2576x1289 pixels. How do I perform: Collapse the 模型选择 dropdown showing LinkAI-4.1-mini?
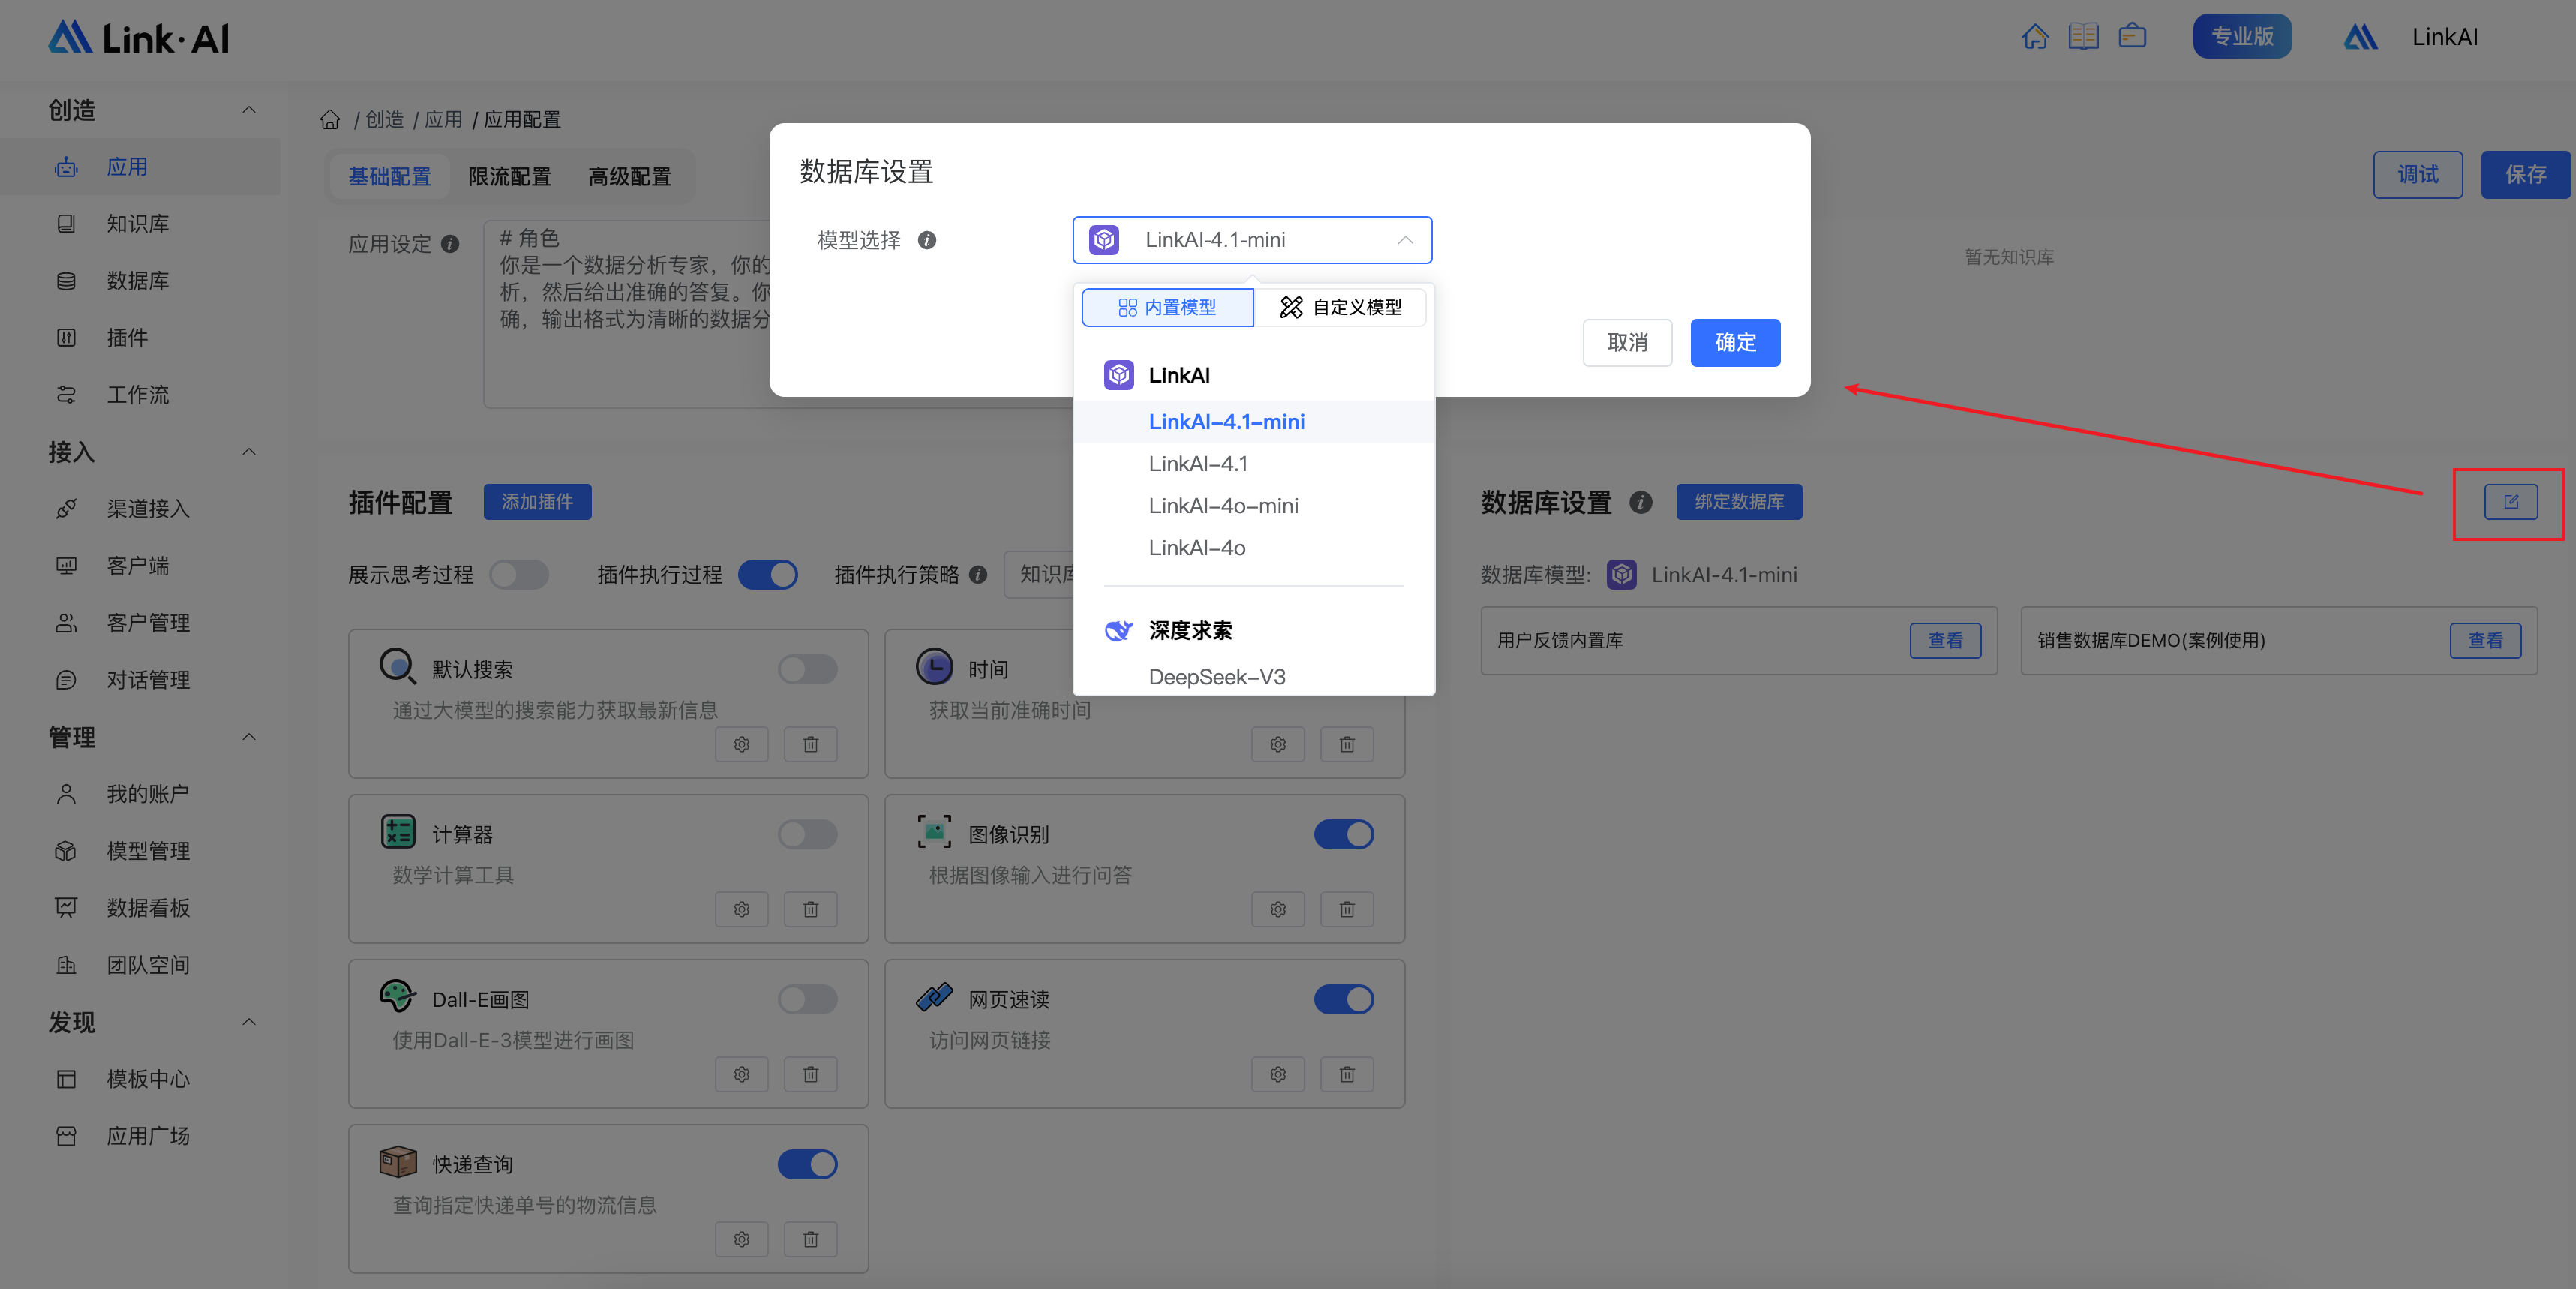[x=1252, y=240]
